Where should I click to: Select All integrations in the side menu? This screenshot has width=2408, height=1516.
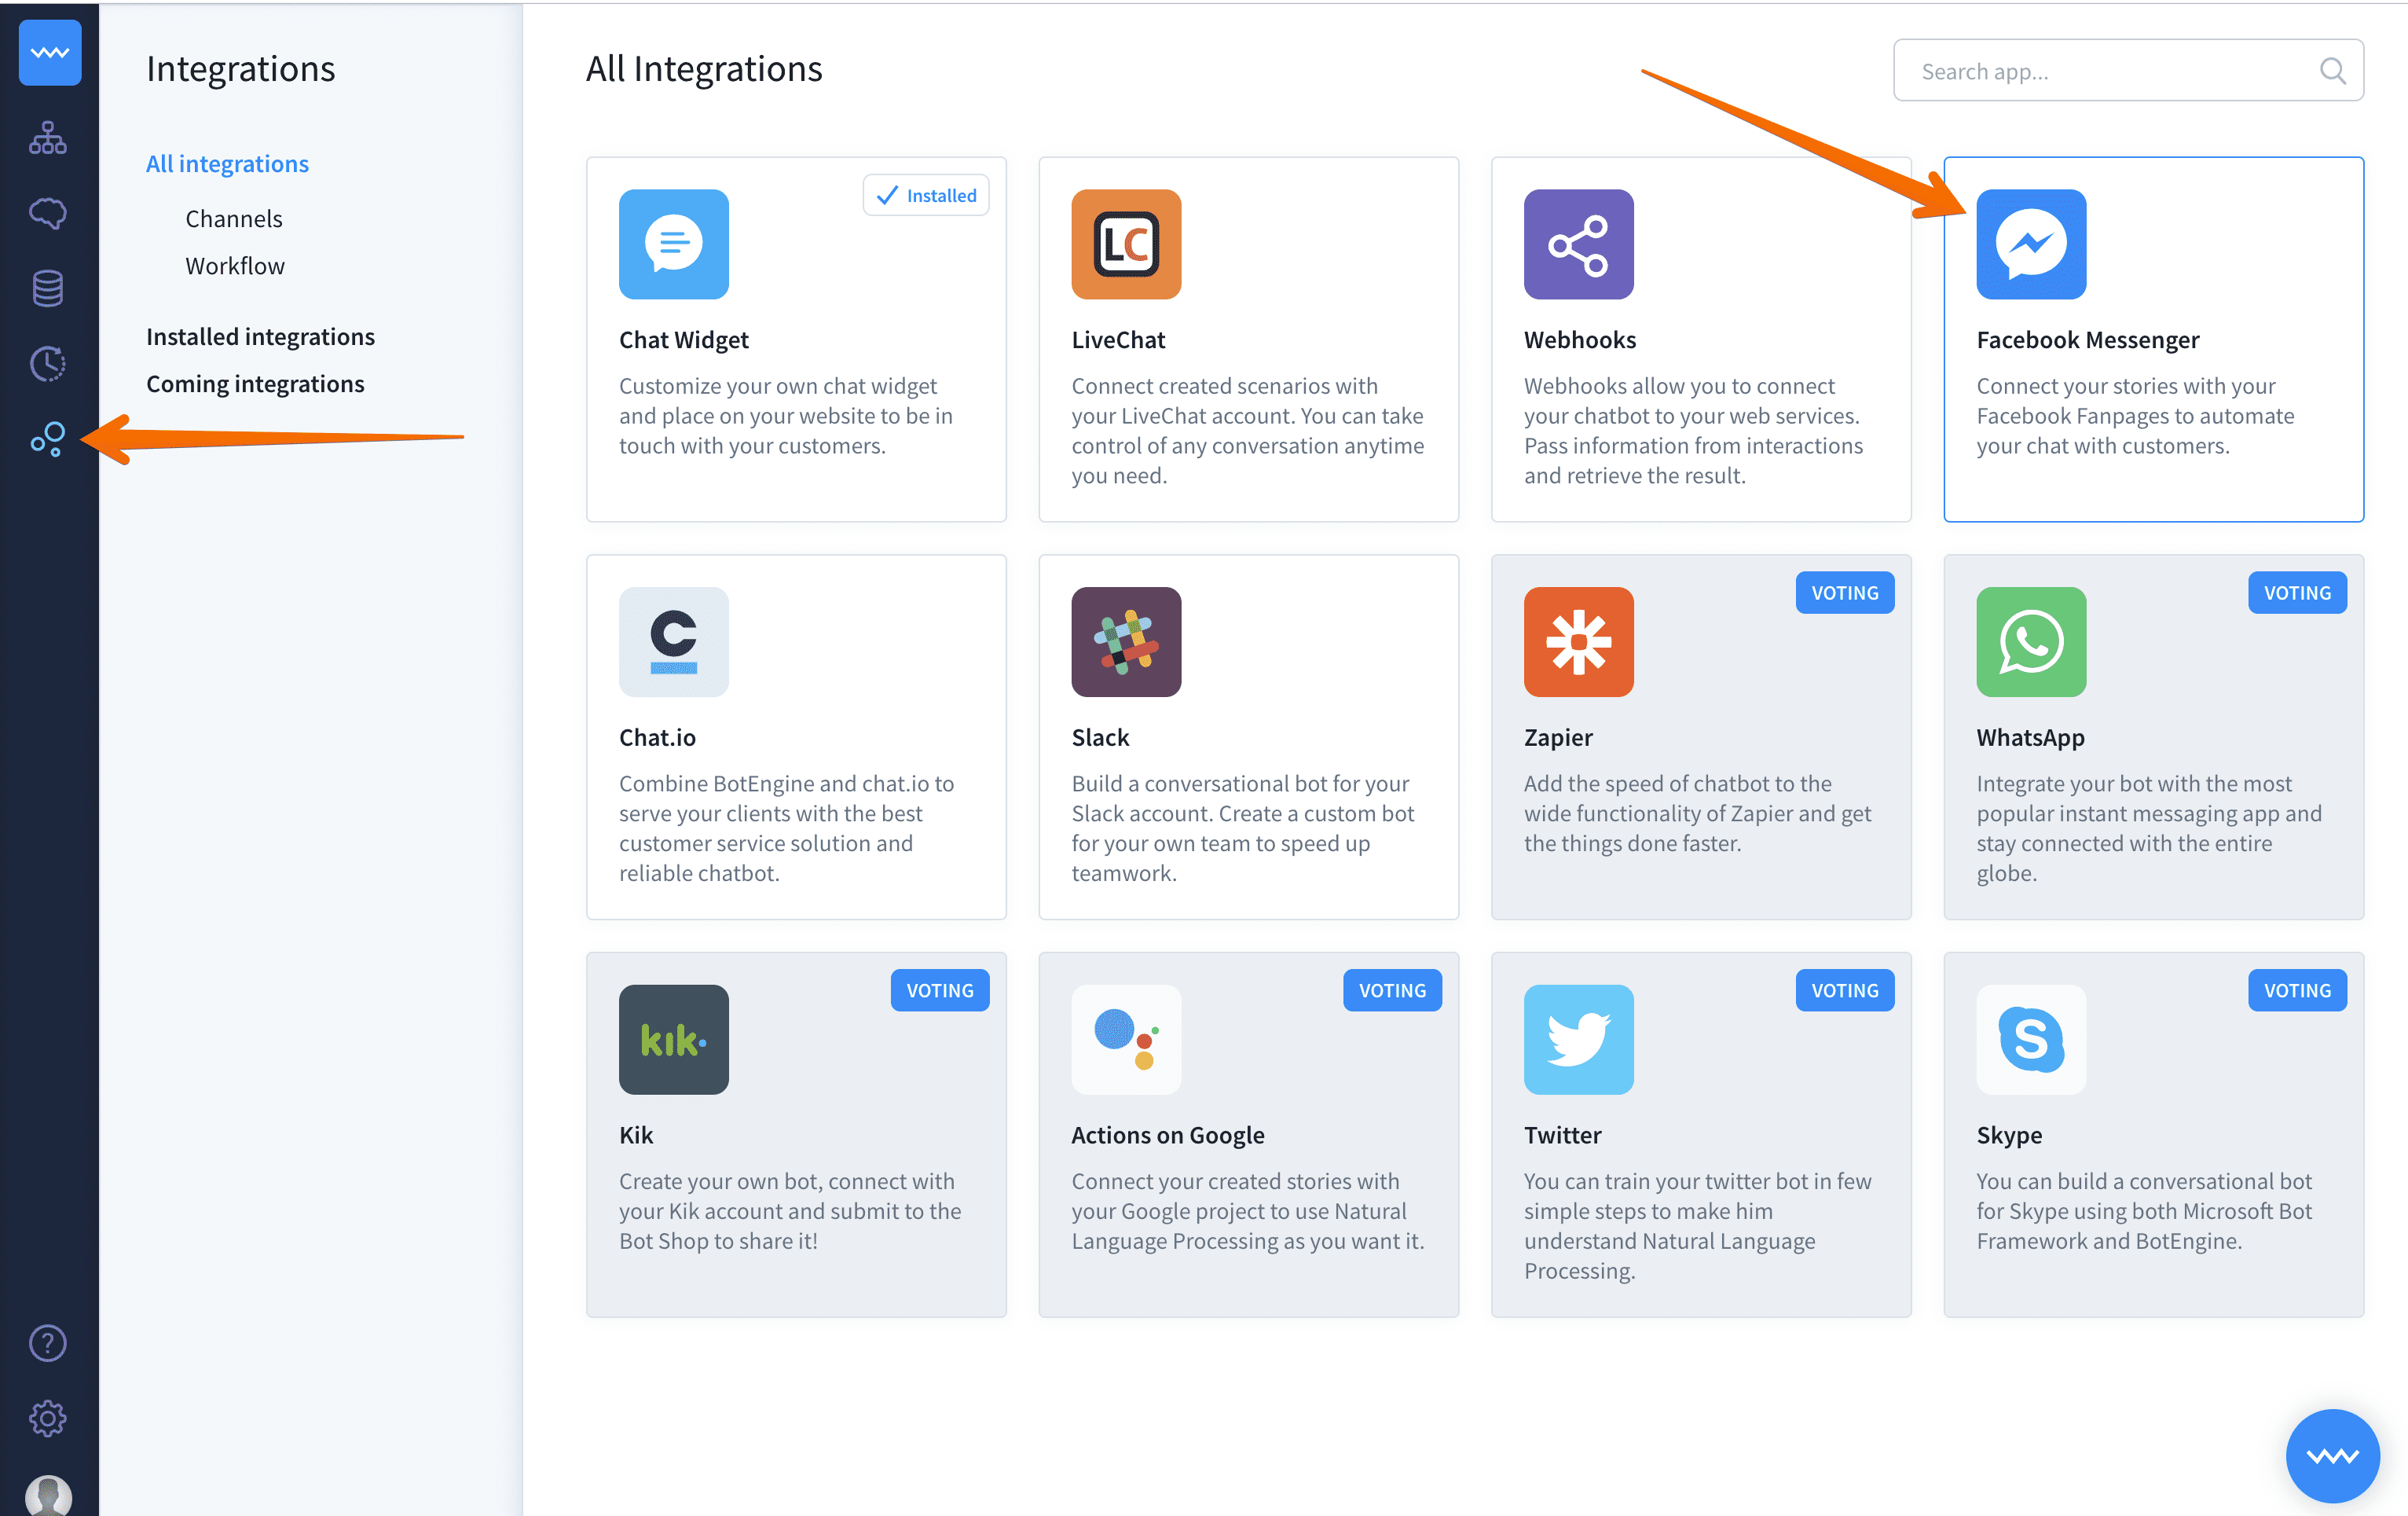(227, 164)
